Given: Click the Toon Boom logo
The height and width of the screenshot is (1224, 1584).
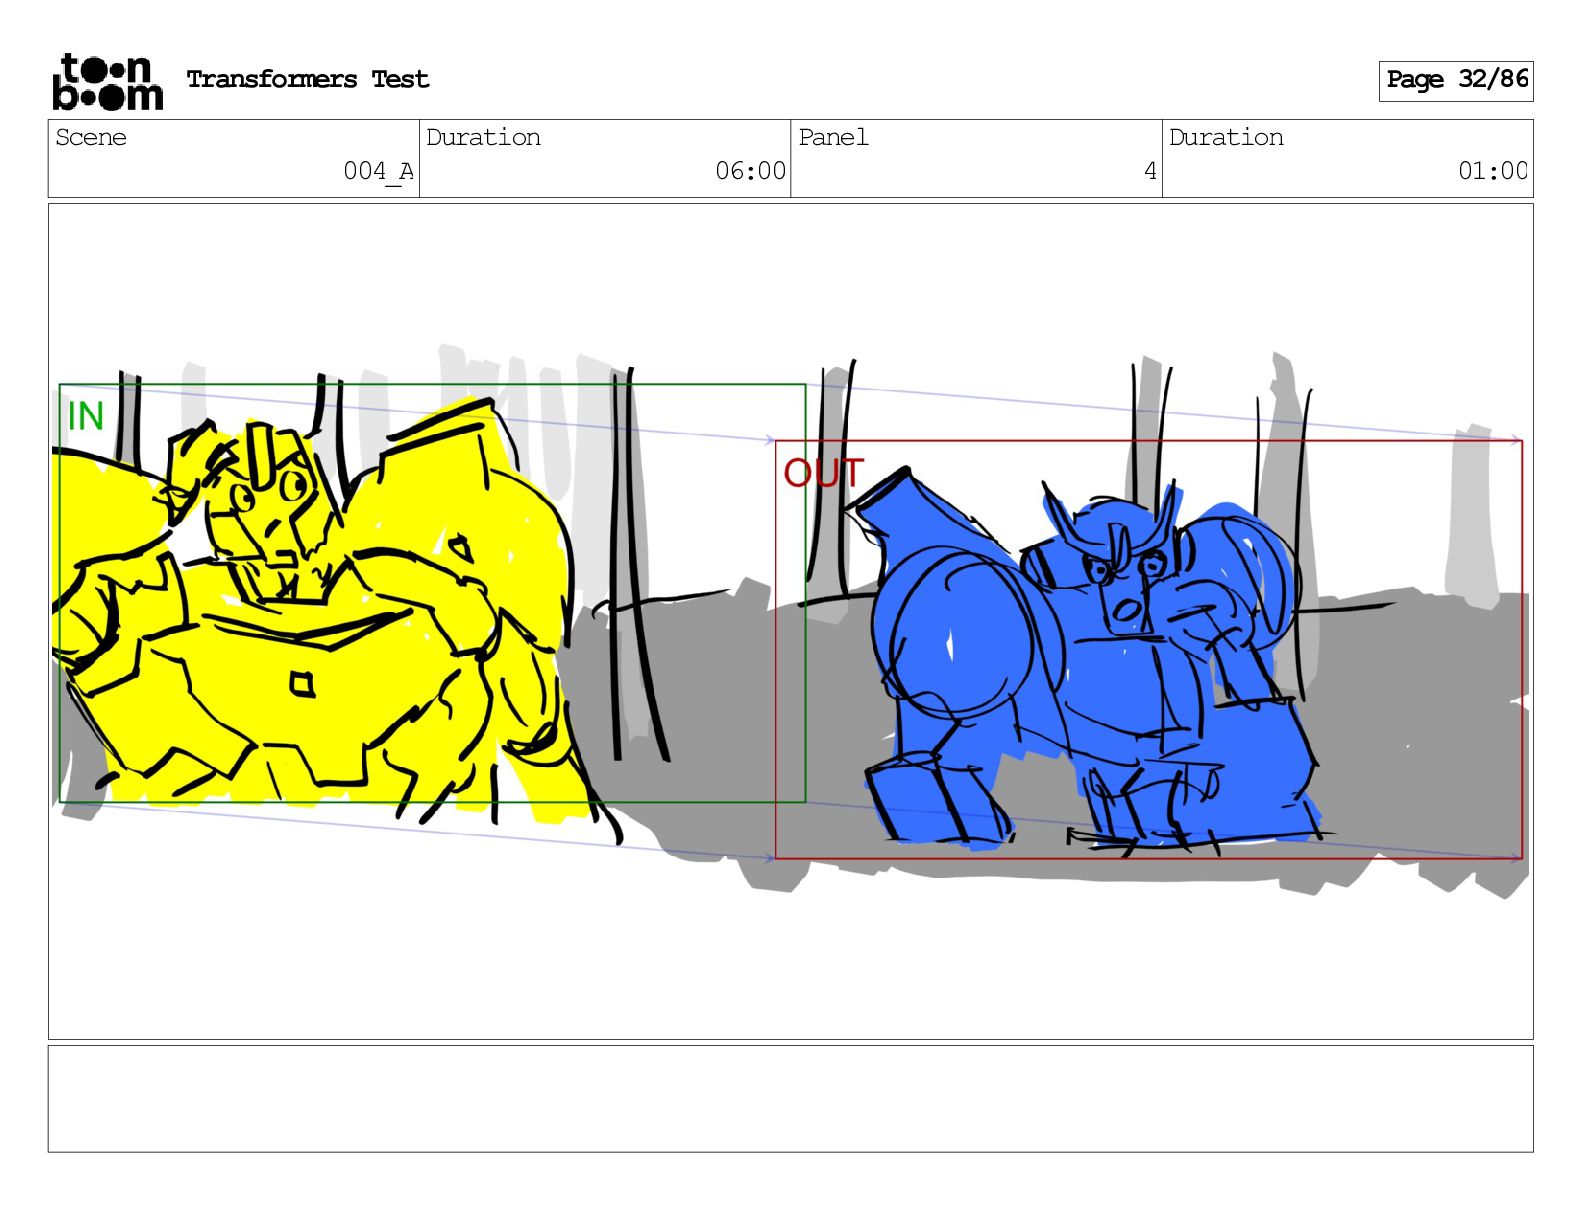Looking at the screenshot, I should 107,81.
